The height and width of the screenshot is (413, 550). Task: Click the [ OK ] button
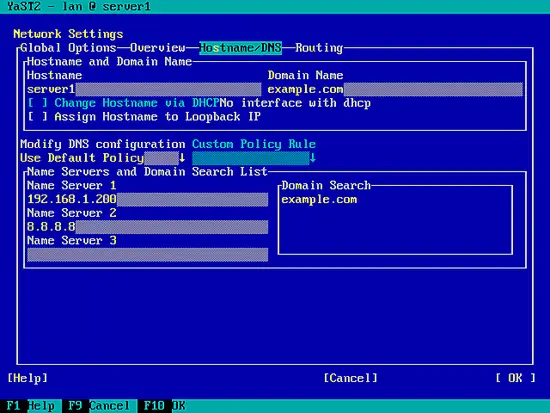515,378
